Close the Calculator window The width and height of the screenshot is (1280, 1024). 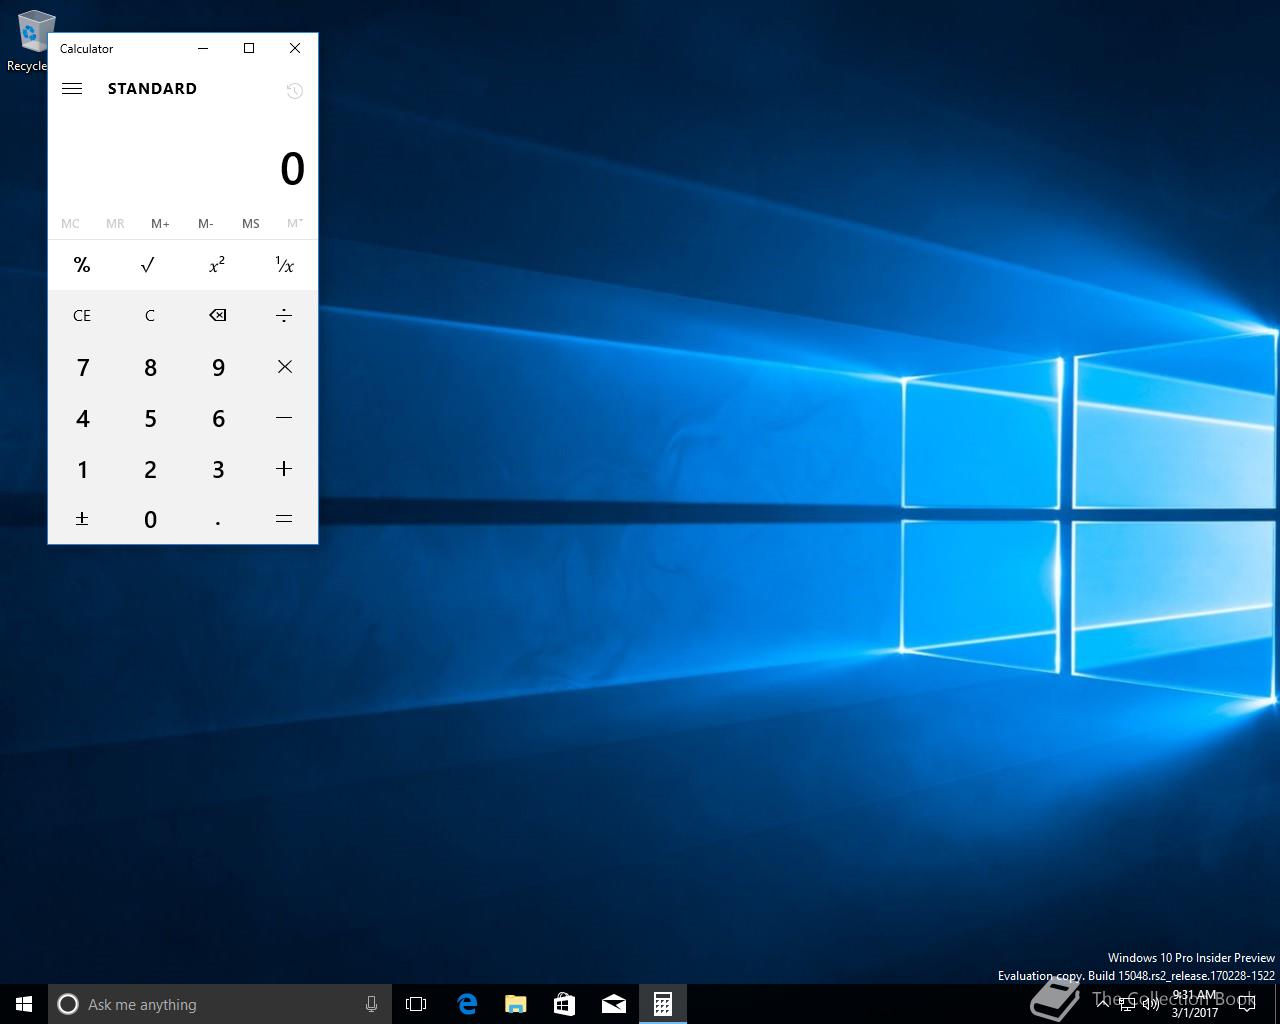point(295,48)
